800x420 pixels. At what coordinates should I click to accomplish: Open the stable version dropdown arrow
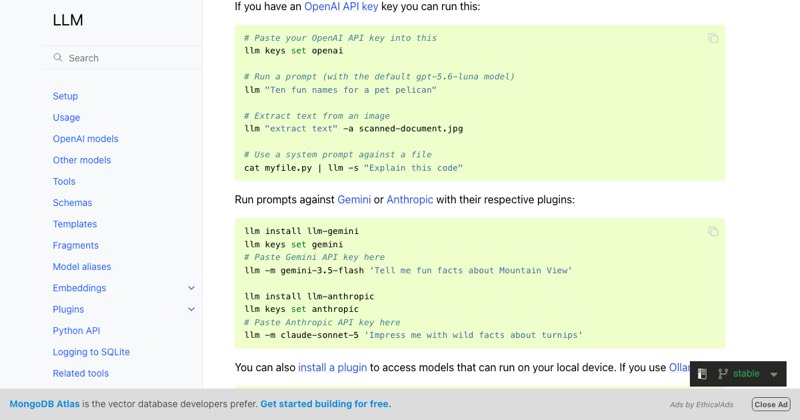point(773,374)
